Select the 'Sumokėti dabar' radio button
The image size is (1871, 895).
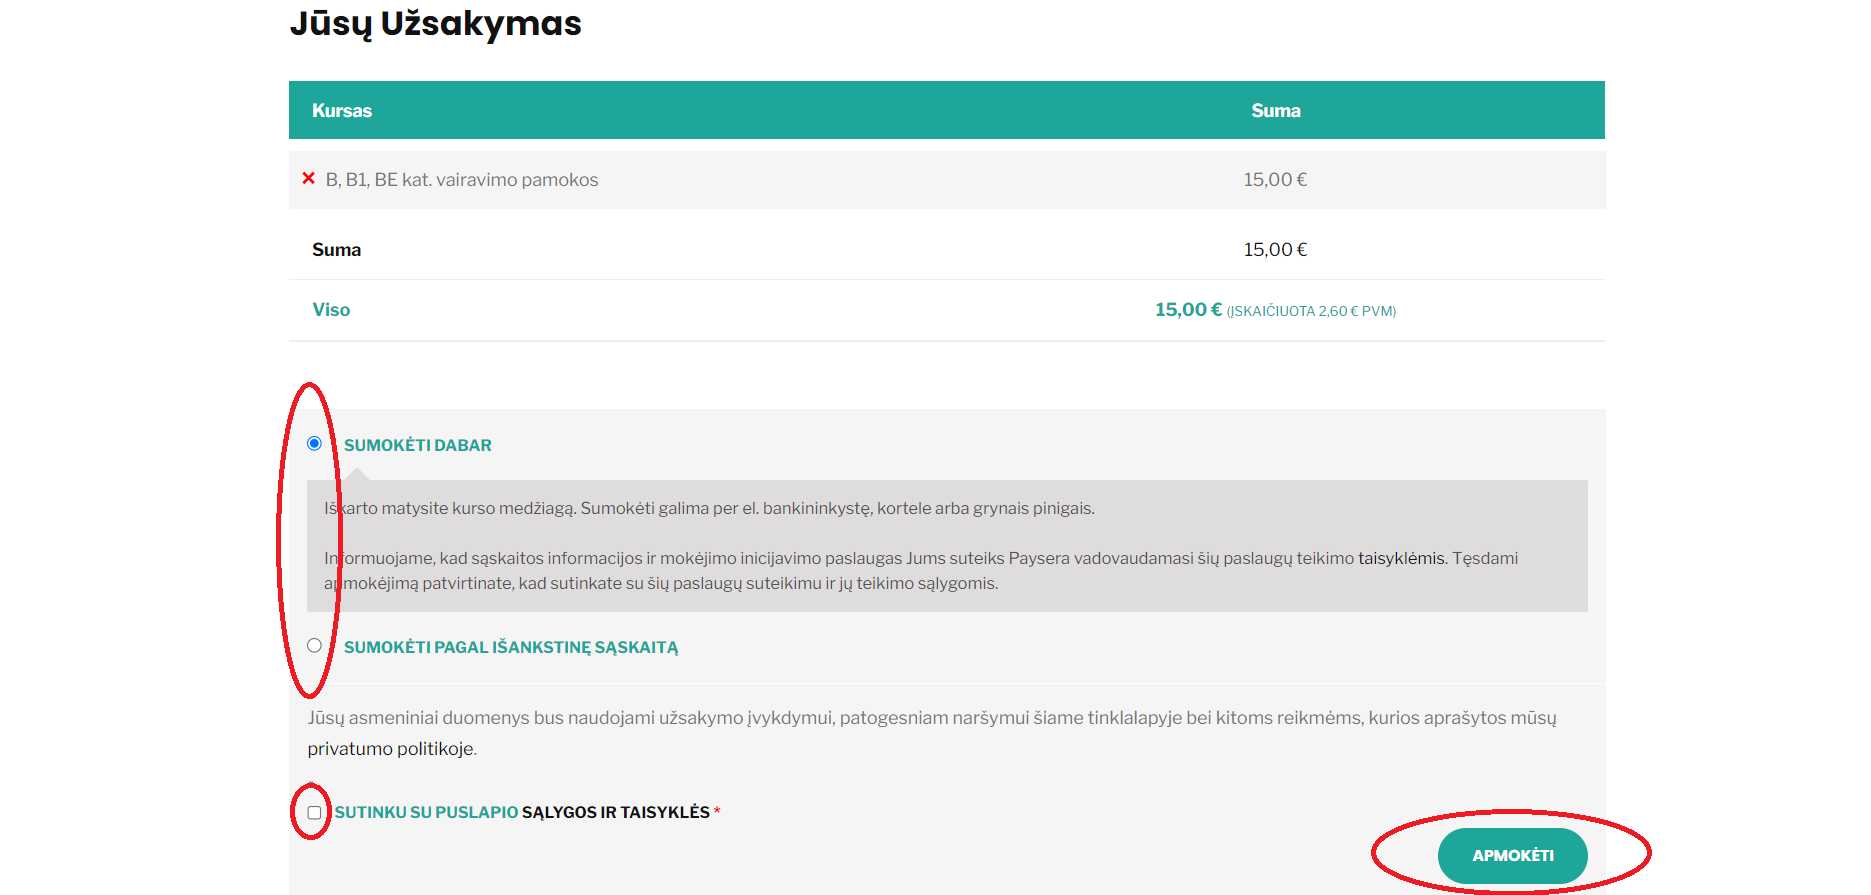tap(314, 443)
